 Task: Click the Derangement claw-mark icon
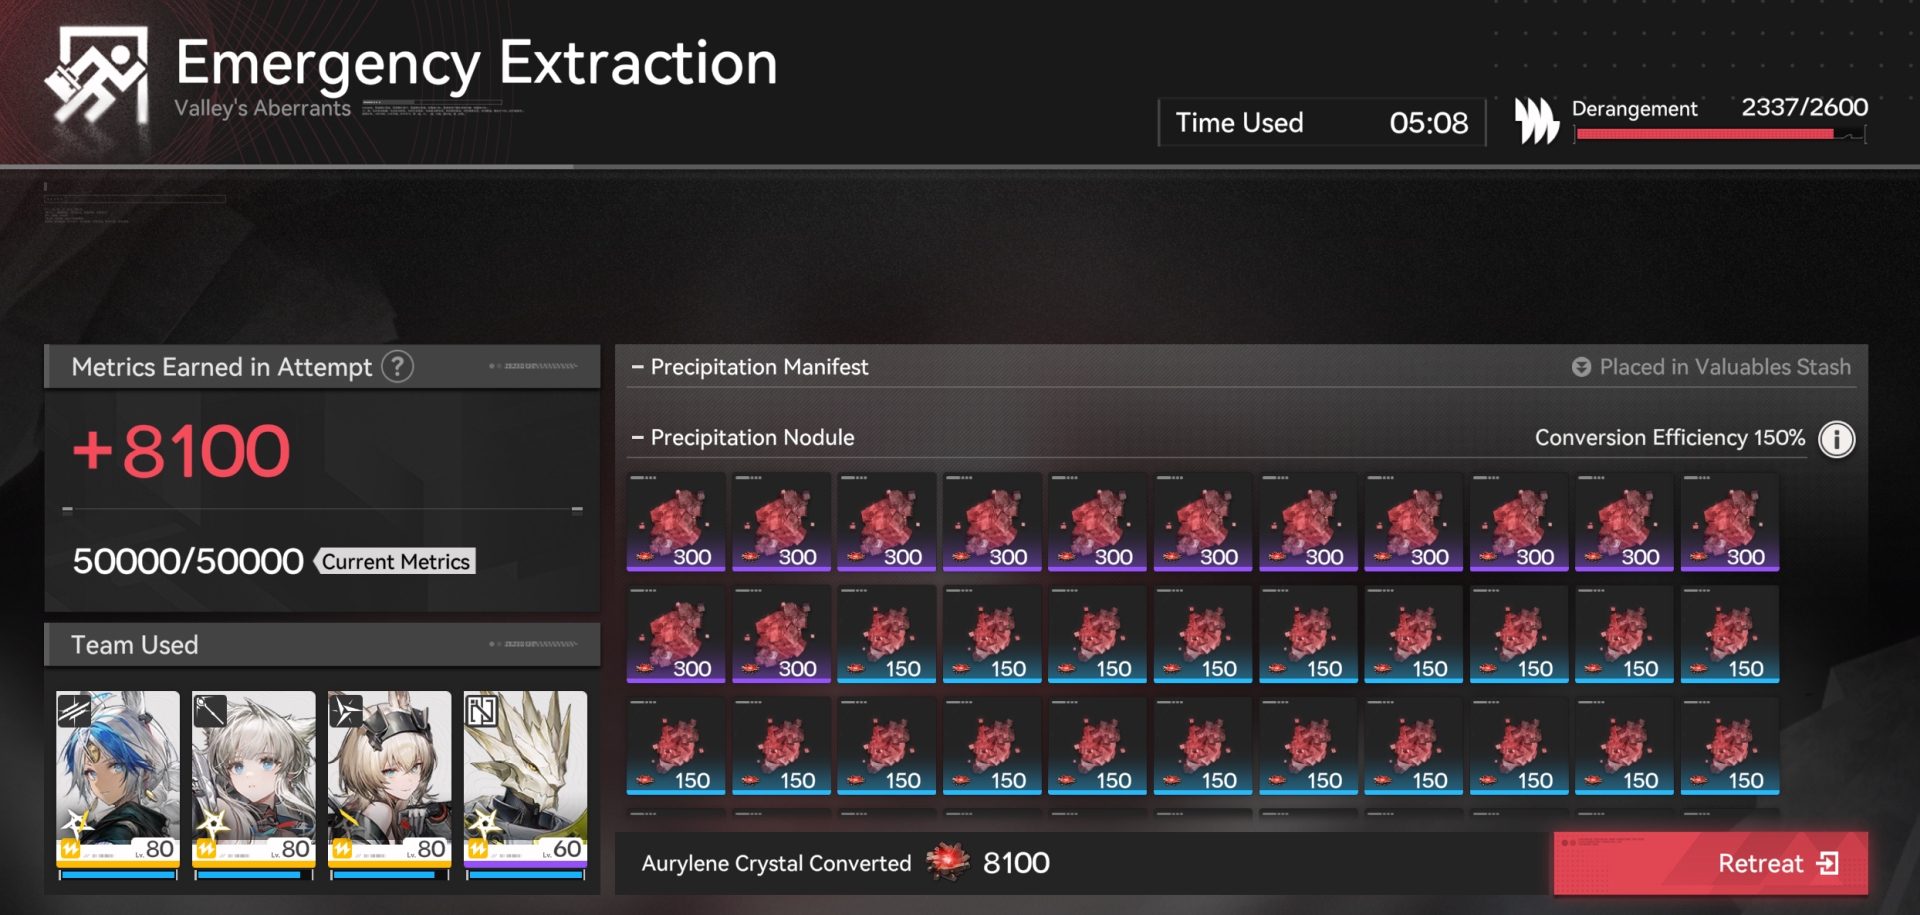tap(1536, 121)
